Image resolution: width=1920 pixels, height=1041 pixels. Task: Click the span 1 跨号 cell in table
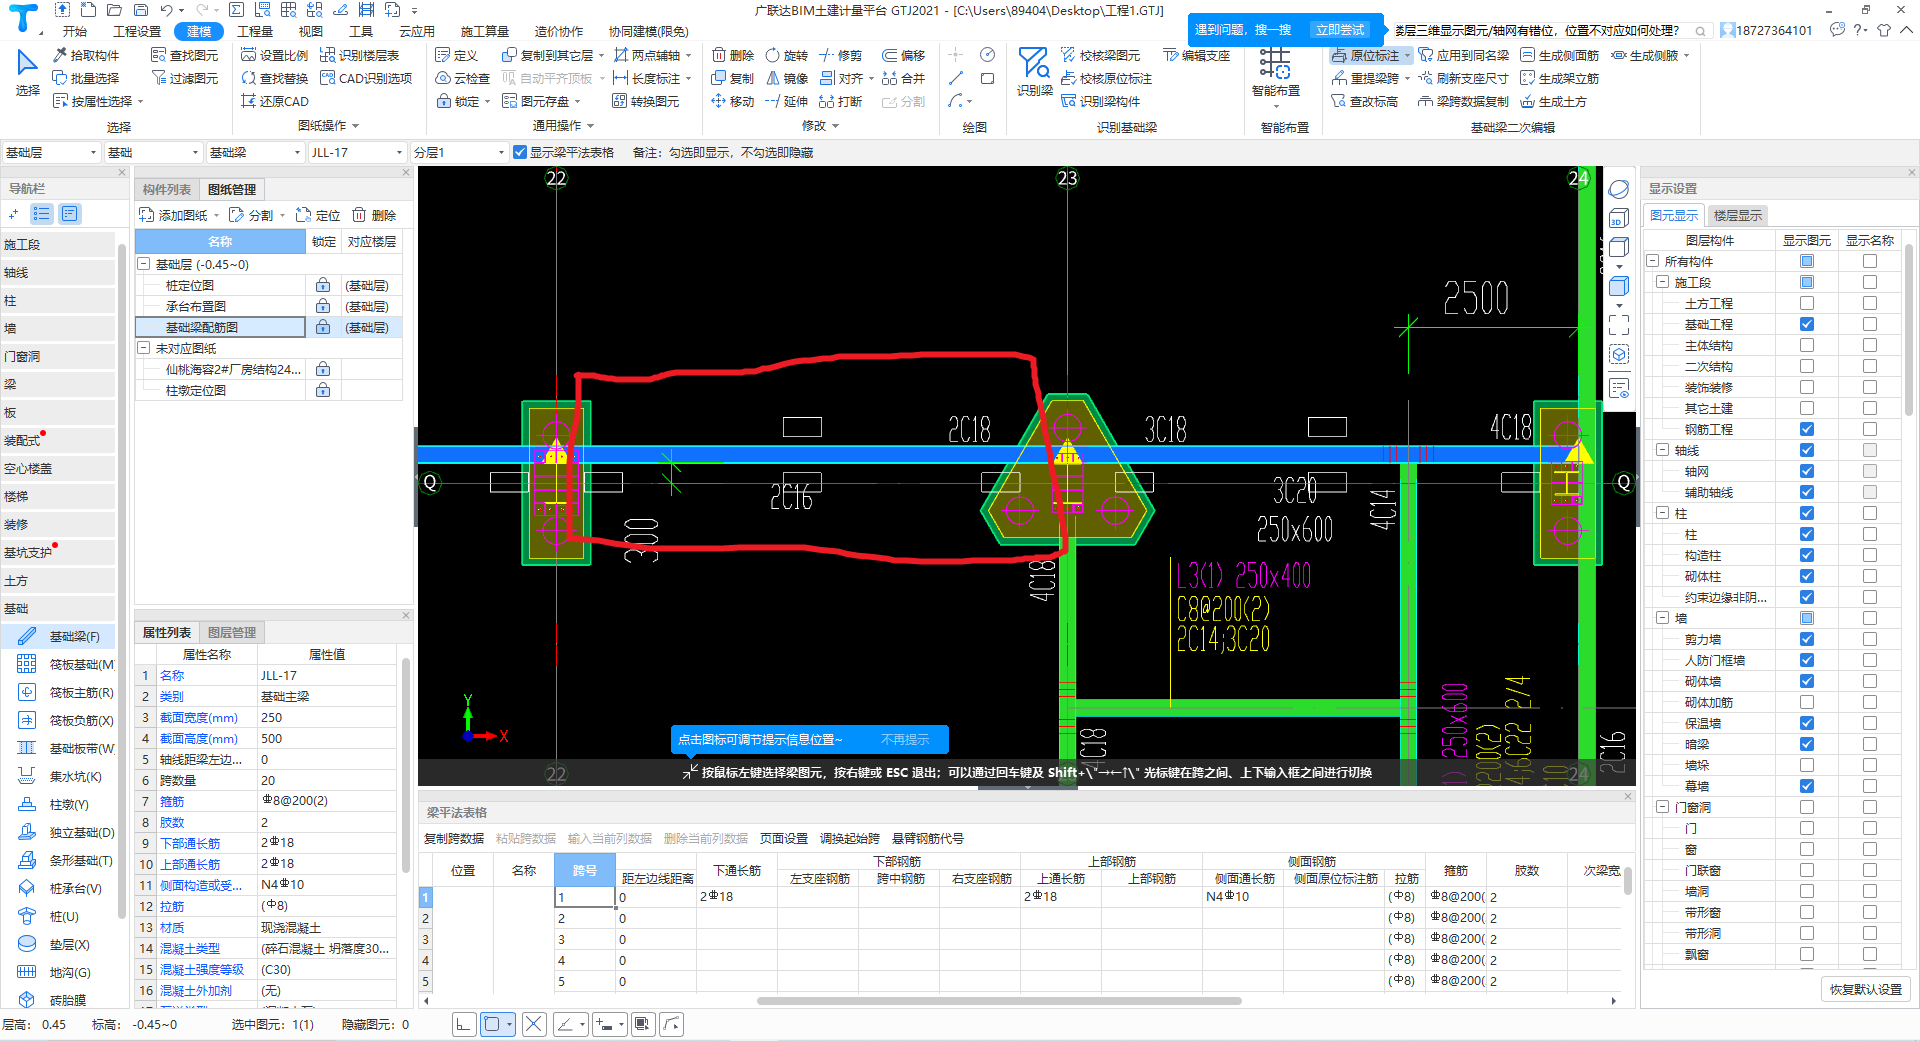click(x=585, y=897)
